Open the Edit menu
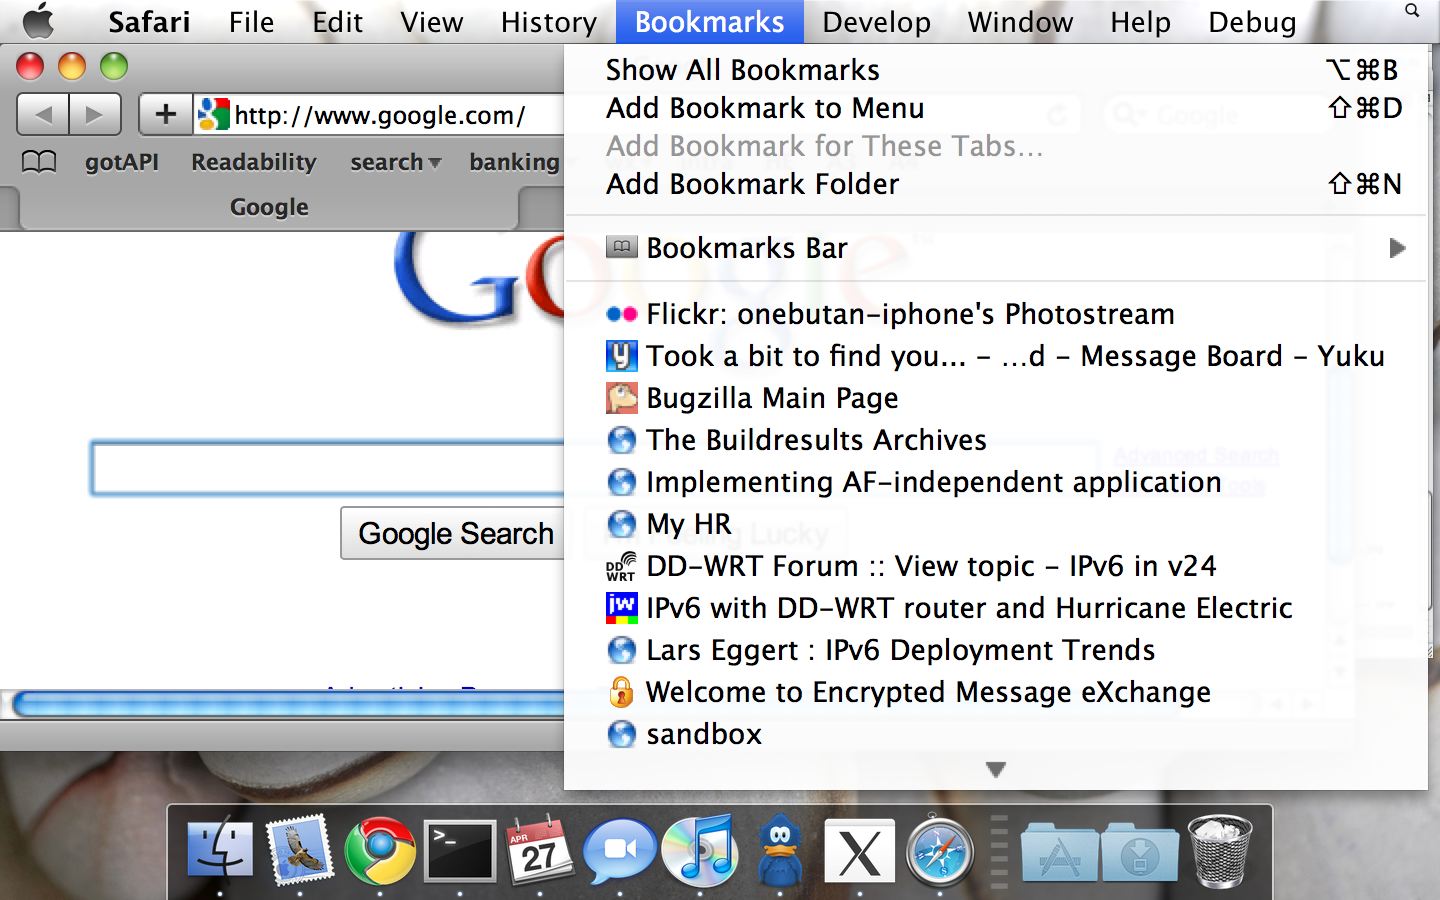 (x=337, y=22)
